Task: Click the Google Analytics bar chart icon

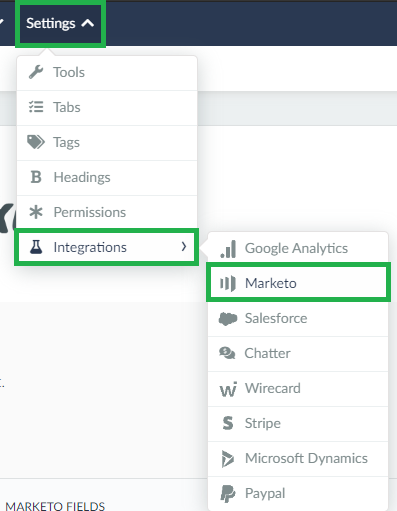Action: 228,249
